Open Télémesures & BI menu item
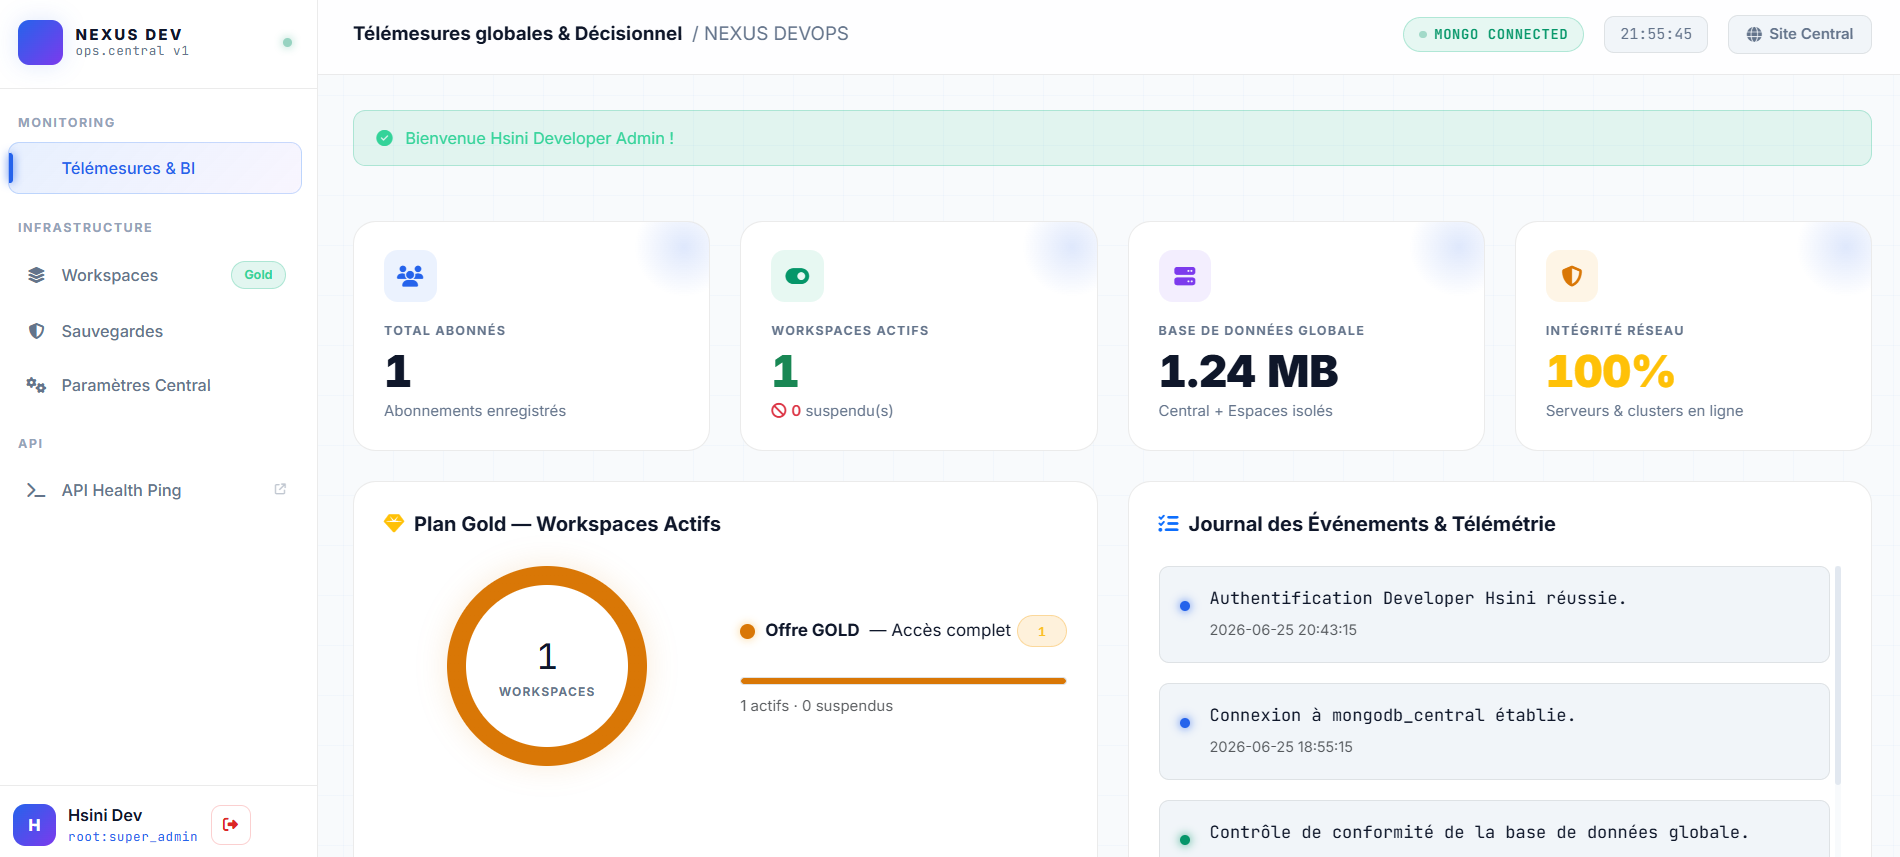 pos(155,168)
